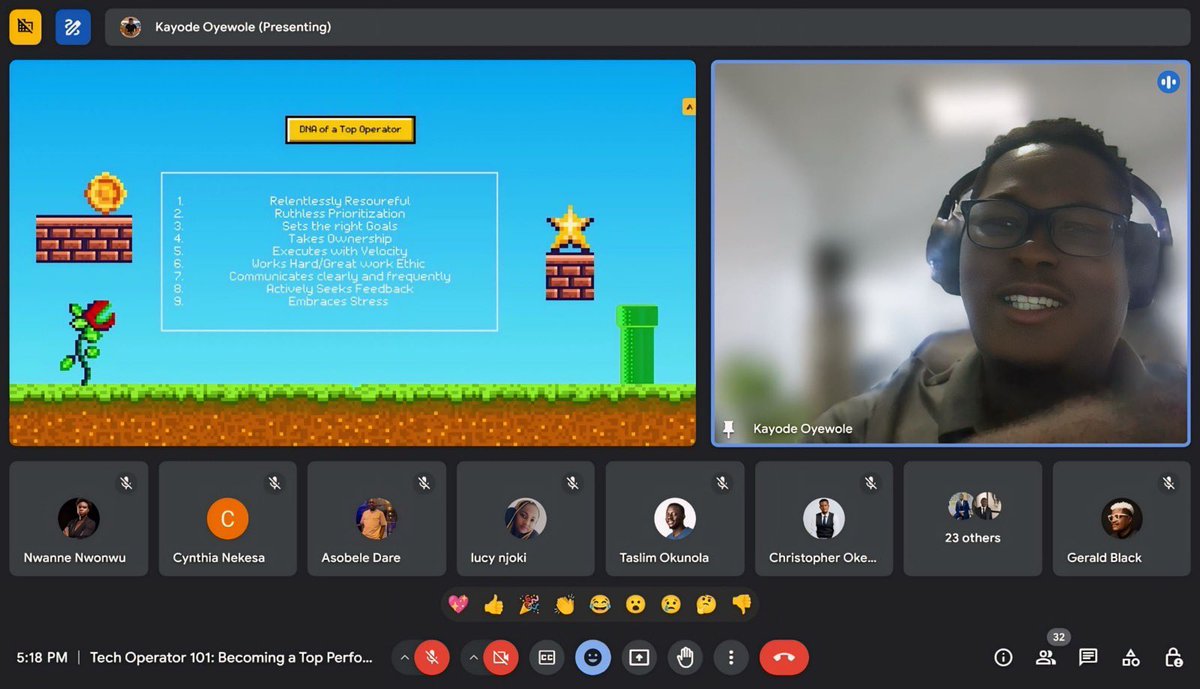
Task: Click the Ruthless Prioritization line
Action: click(x=340, y=213)
